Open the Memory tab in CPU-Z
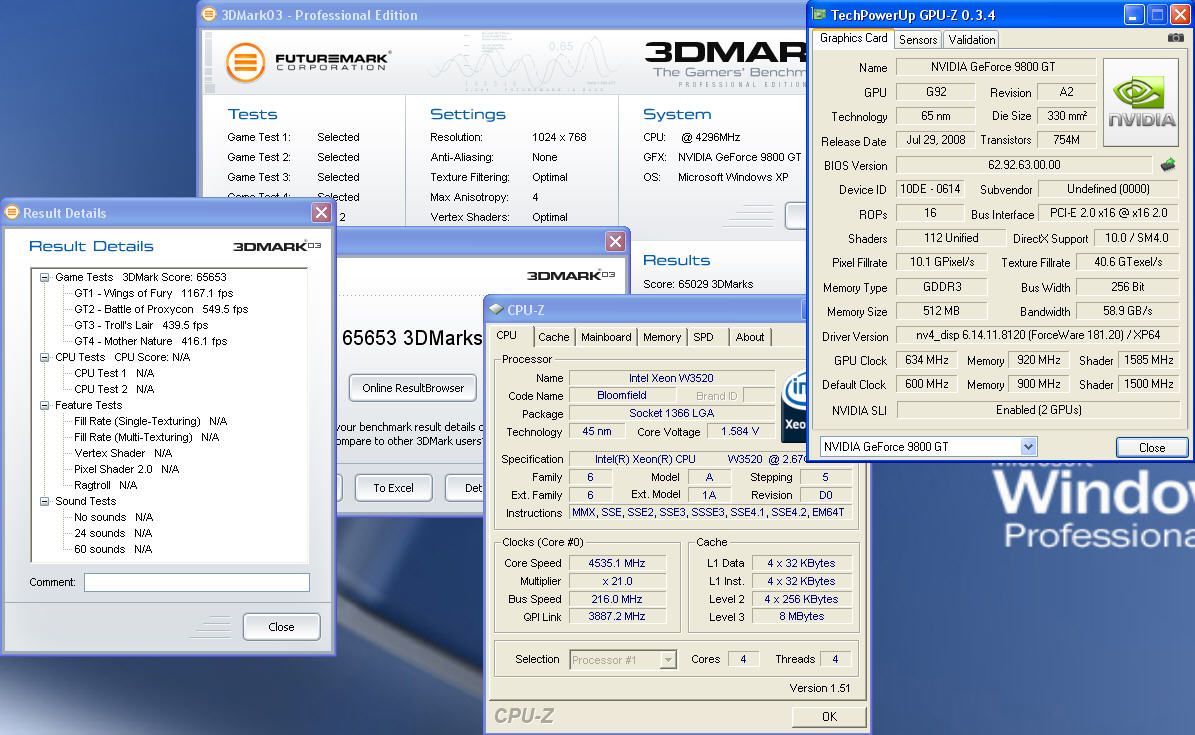Image resolution: width=1195 pixels, height=735 pixels. 662,337
